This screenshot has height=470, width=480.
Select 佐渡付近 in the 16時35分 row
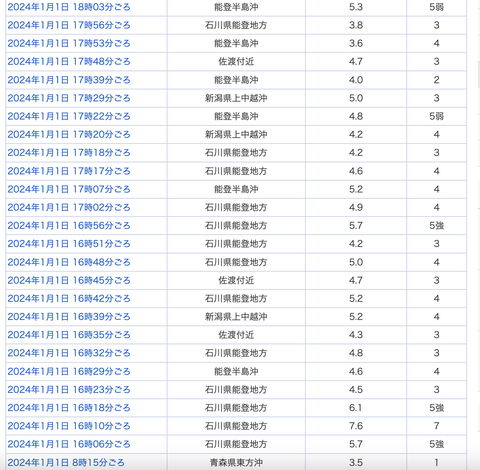pos(236,335)
